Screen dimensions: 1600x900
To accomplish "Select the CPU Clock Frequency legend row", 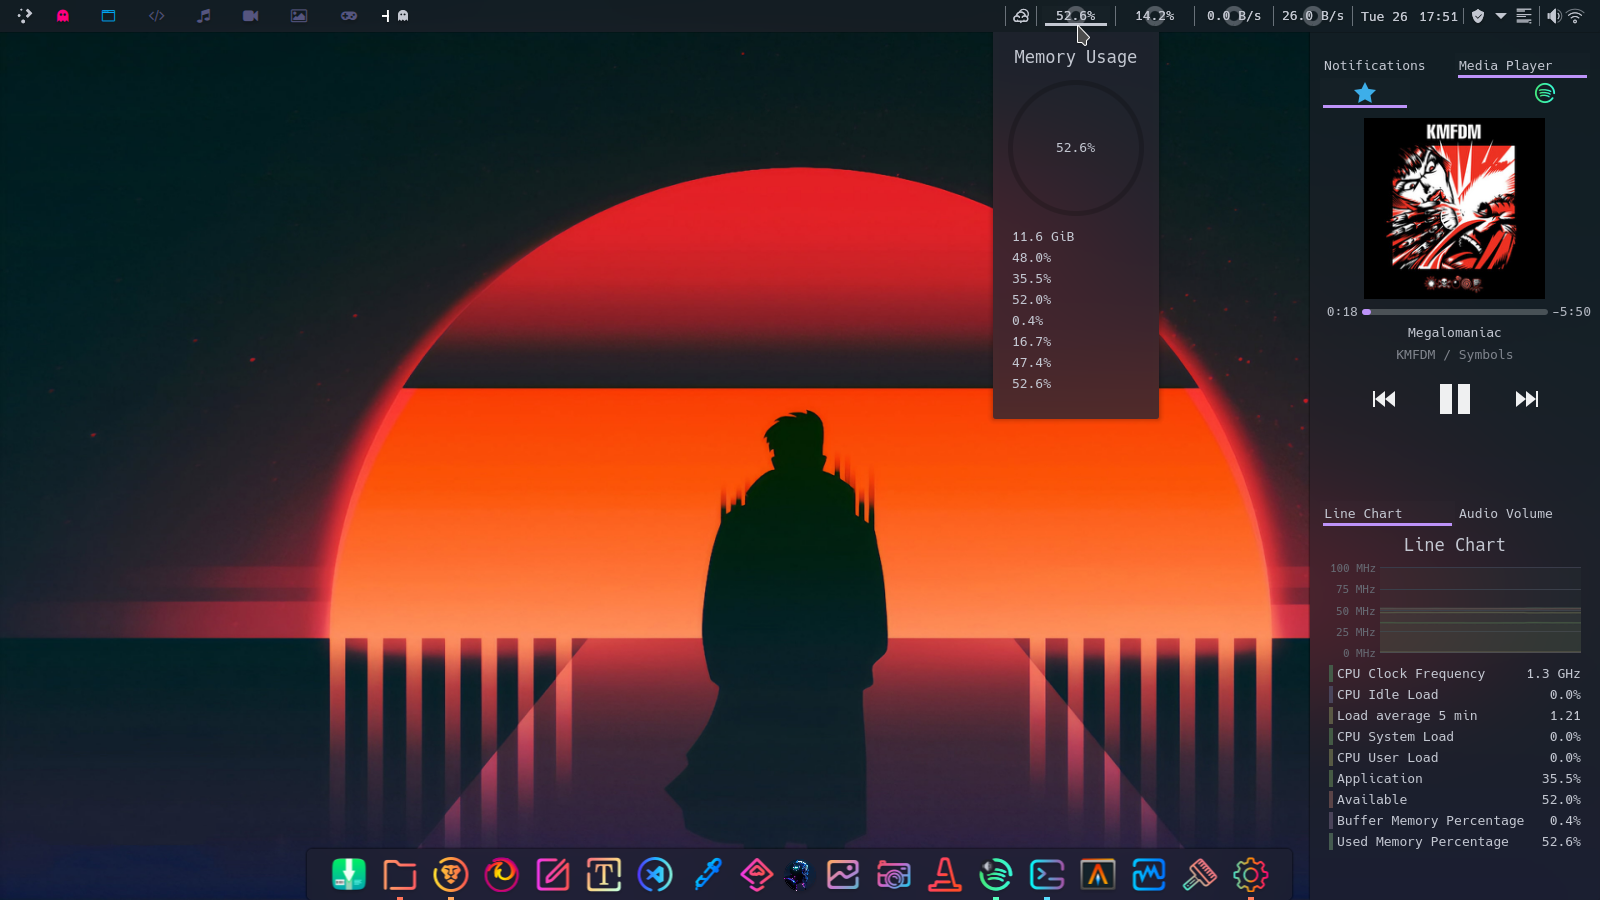I will (x=1455, y=674).
